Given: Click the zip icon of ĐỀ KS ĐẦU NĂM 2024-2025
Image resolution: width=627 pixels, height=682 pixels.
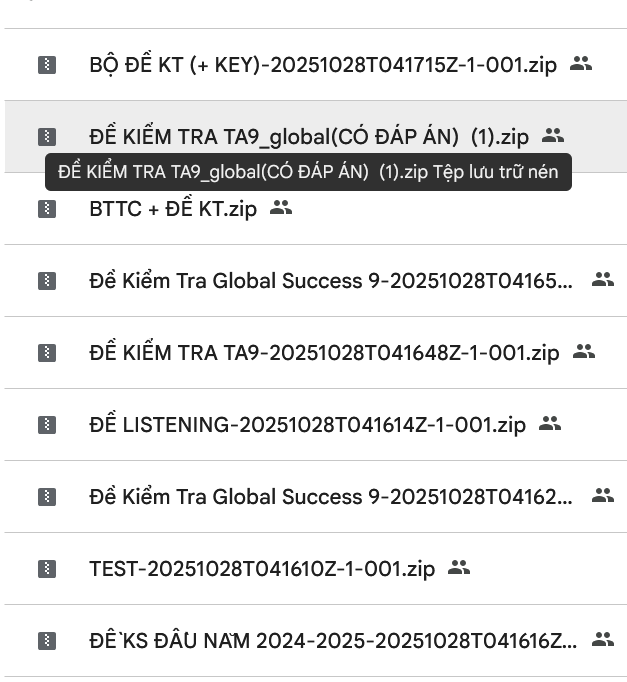Looking at the screenshot, I should pos(47,641).
